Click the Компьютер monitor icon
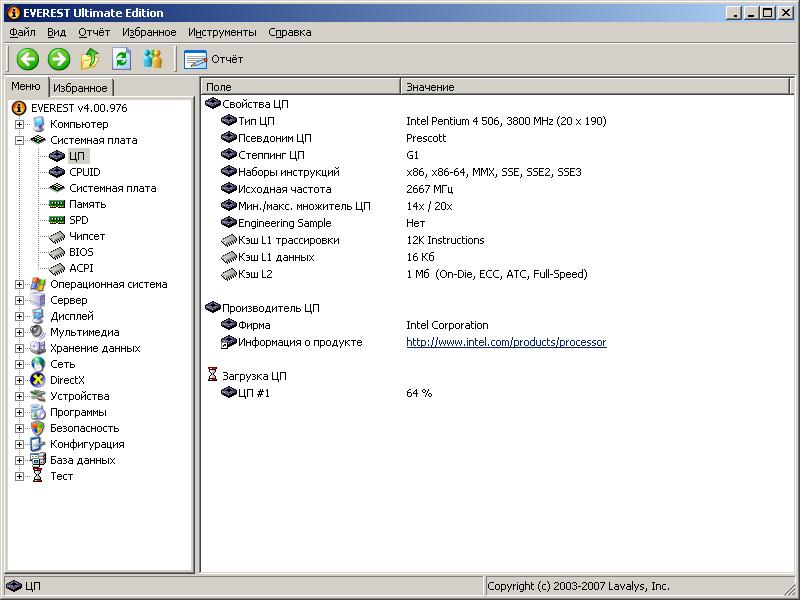Screen dimensions: 800x600 pos(38,124)
